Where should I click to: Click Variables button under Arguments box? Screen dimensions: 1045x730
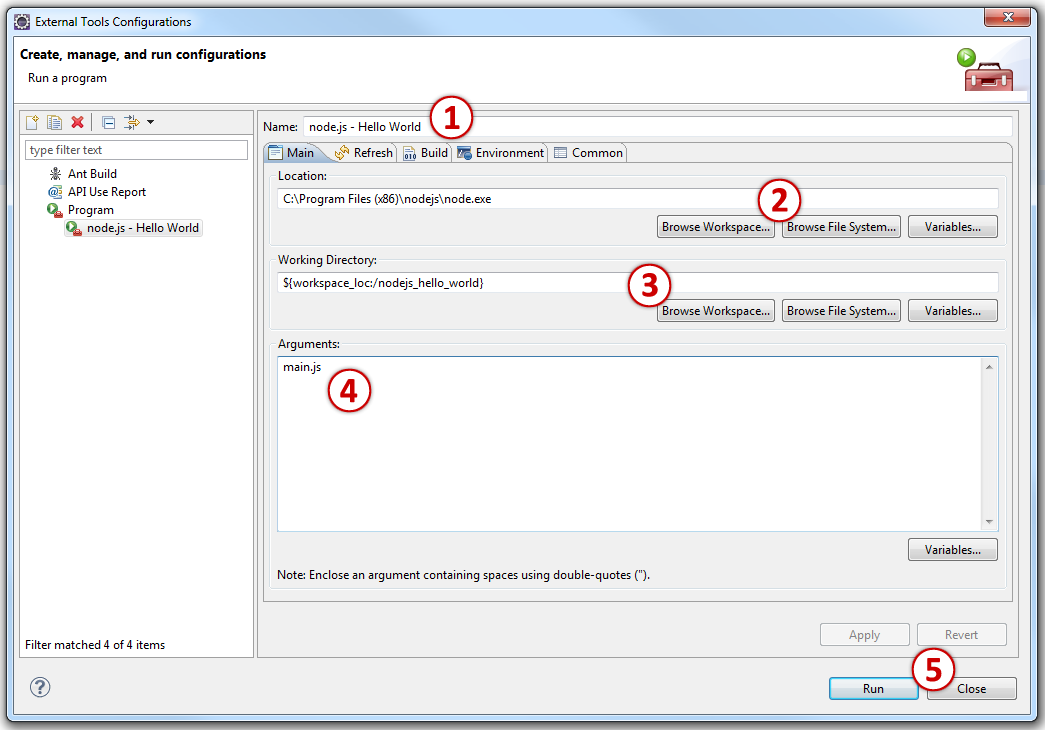[952, 550]
